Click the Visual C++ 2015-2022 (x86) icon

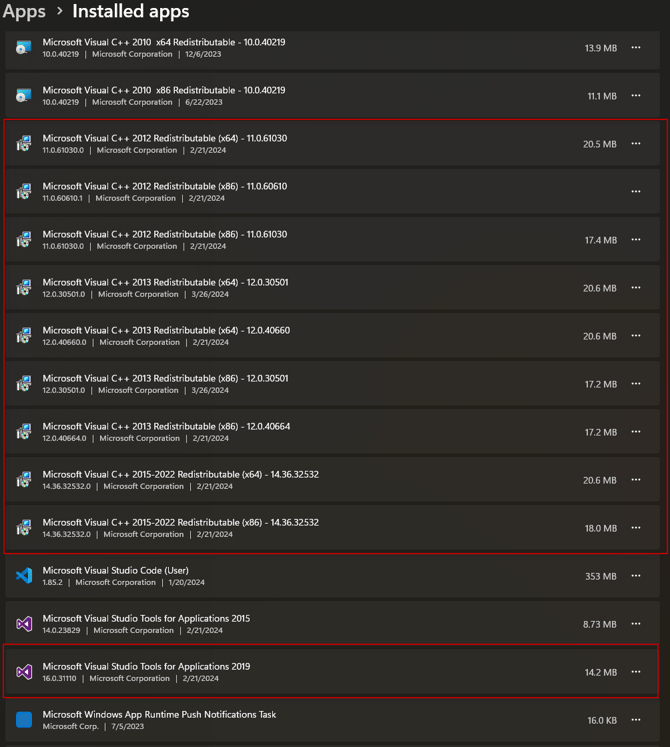24,528
